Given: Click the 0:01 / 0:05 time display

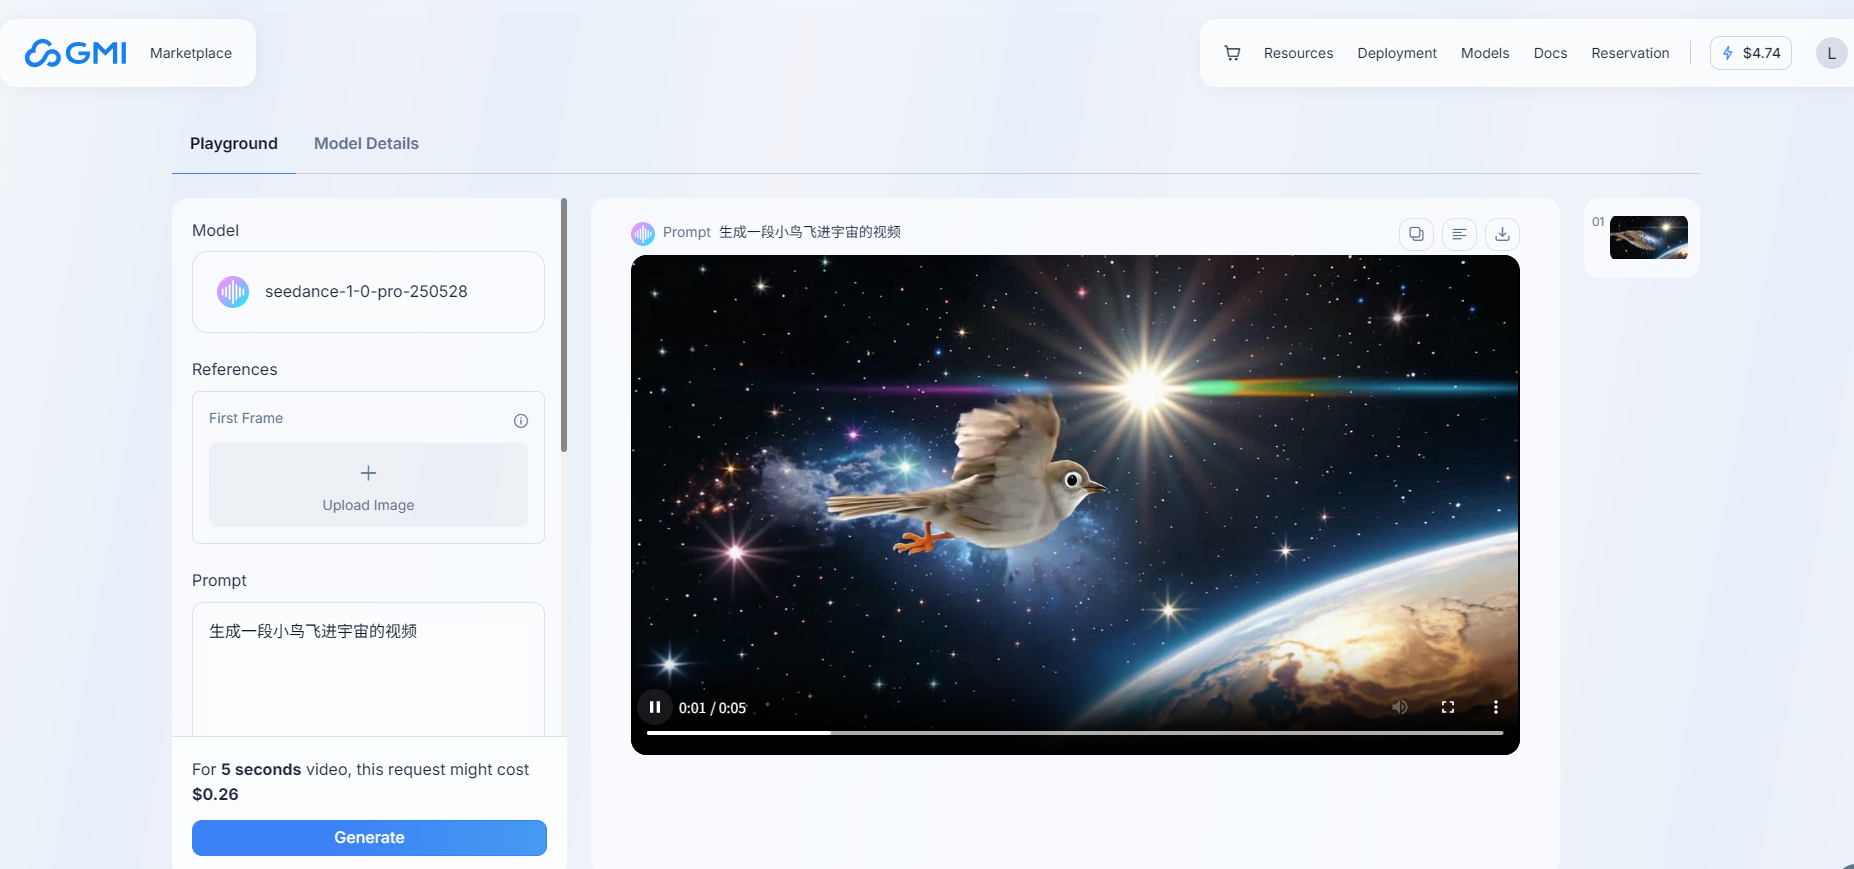Looking at the screenshot, I should coord(712,708).
